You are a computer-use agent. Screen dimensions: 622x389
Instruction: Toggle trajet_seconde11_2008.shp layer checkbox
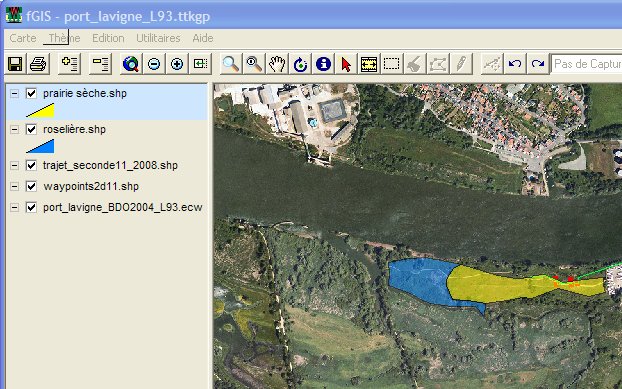[x=31, y=165]
